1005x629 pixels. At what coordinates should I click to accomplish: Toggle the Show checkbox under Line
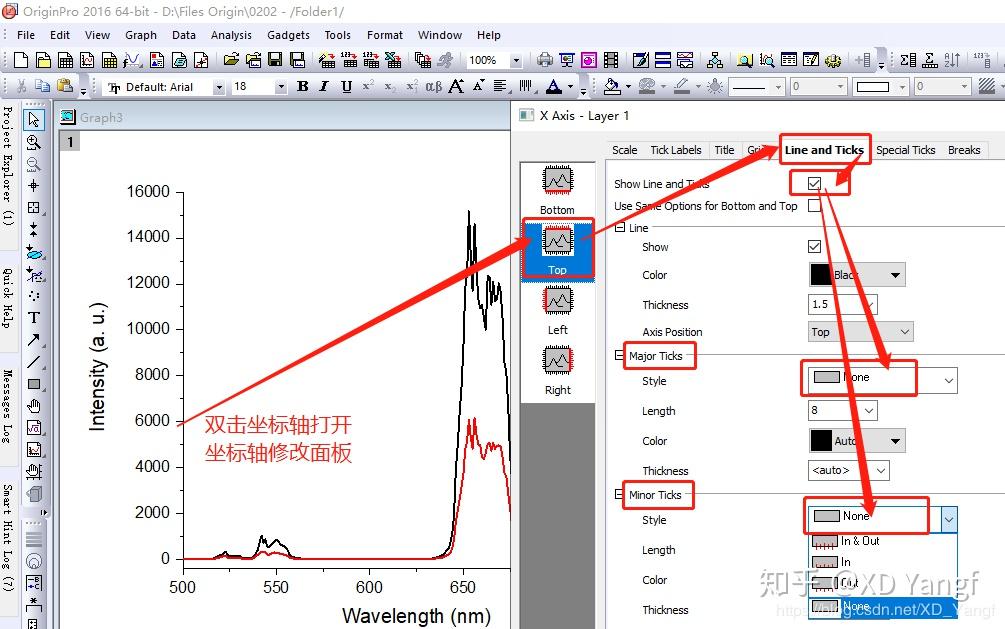tap(815, 247)
